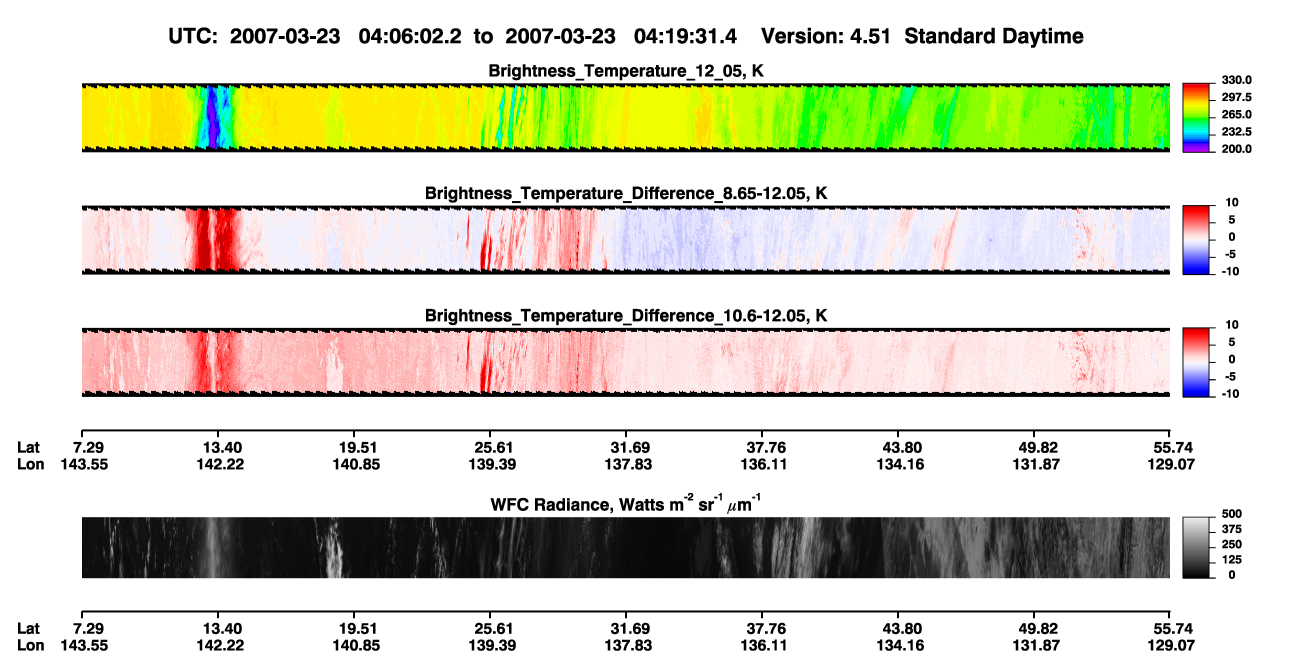The width and height of the screenshot is (1300, 667).
Task: Click the 10 label on the 10.6-12.05 color bar
Action: pyautogui.click(x=1230, y=325)
